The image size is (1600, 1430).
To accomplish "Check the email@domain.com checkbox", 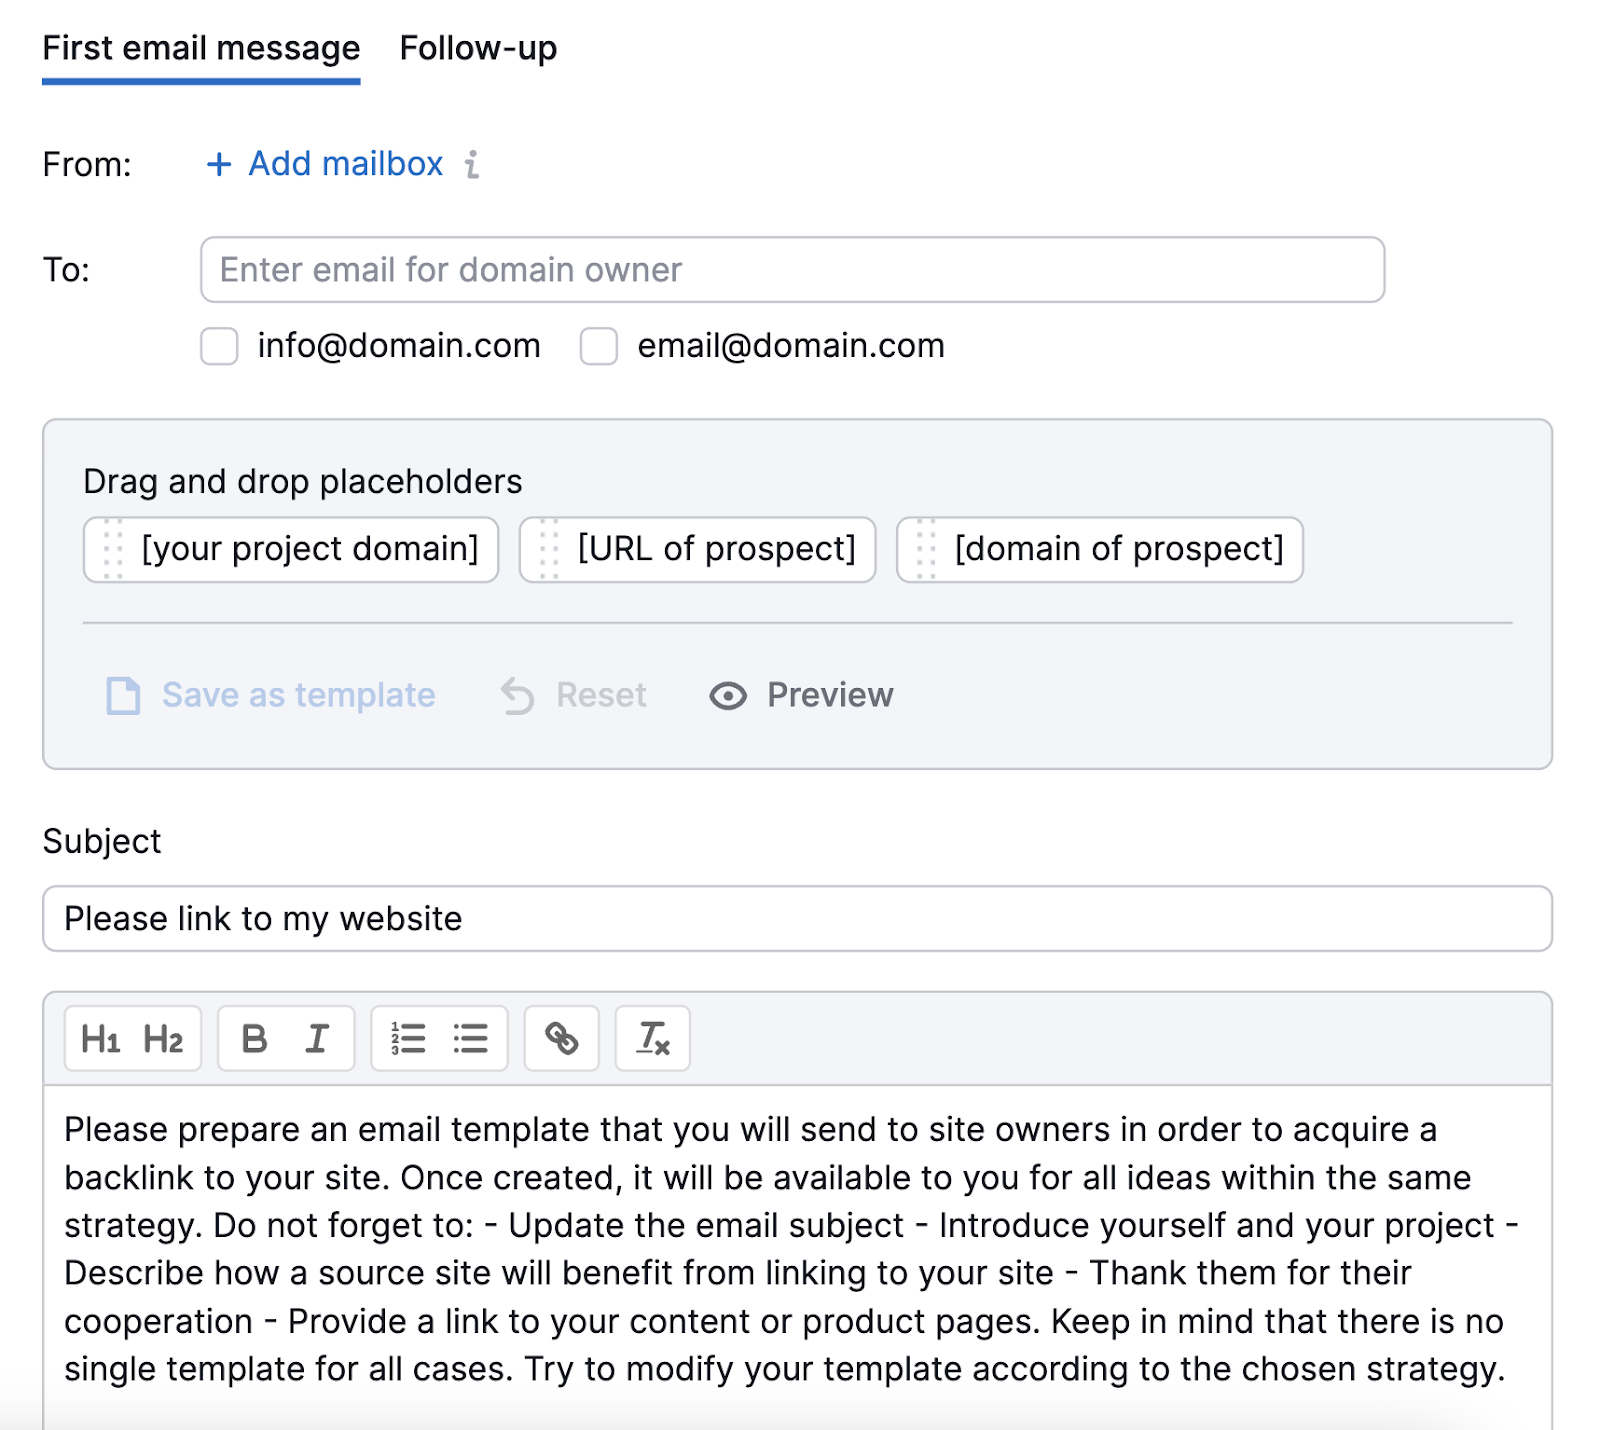I will pos(599,346).
